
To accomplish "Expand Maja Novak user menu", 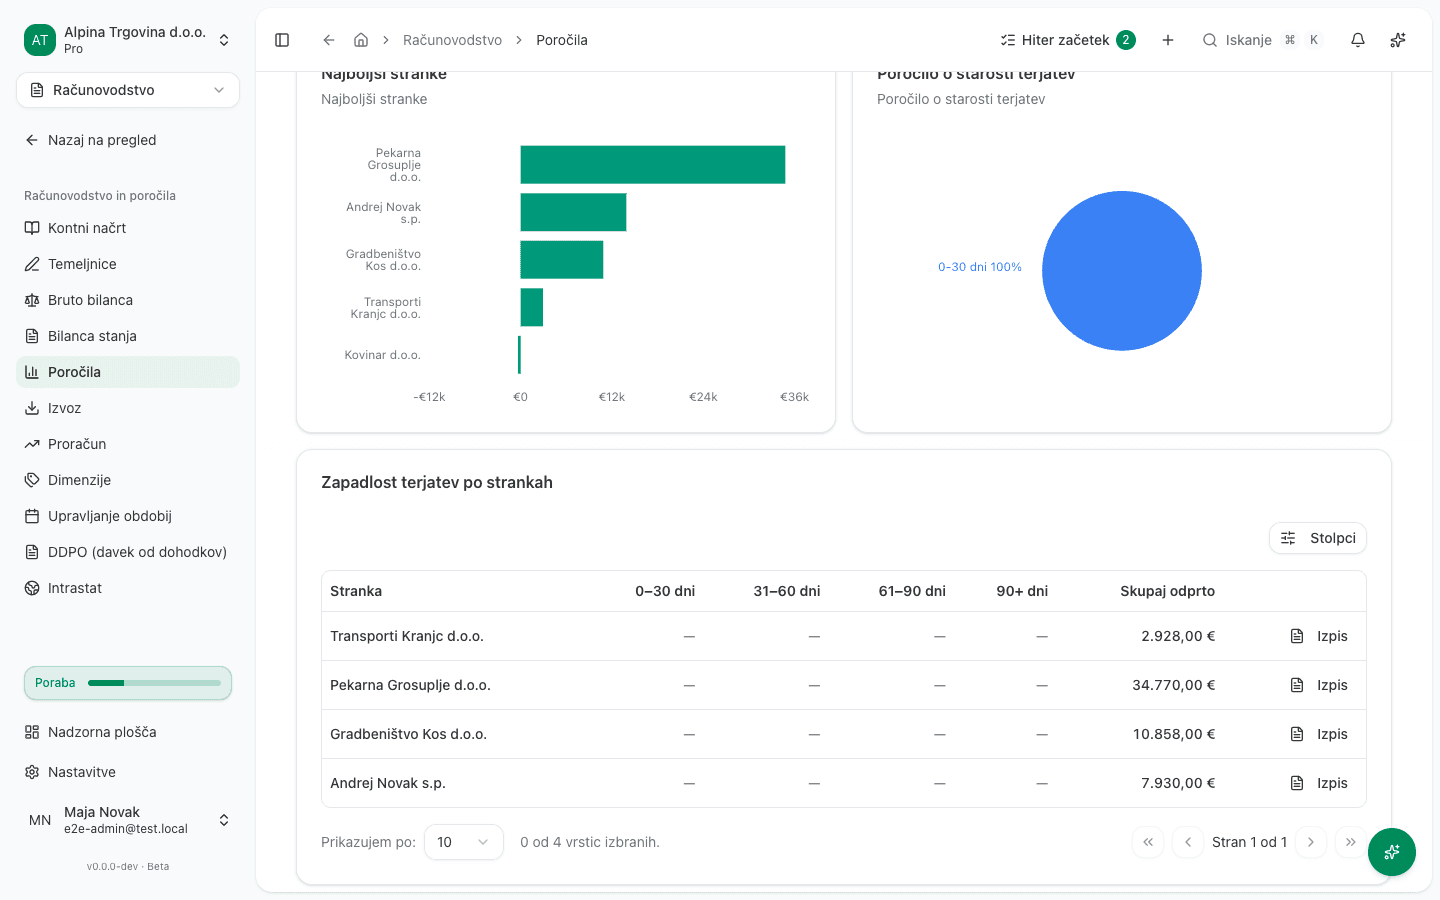I will (128, 820).
